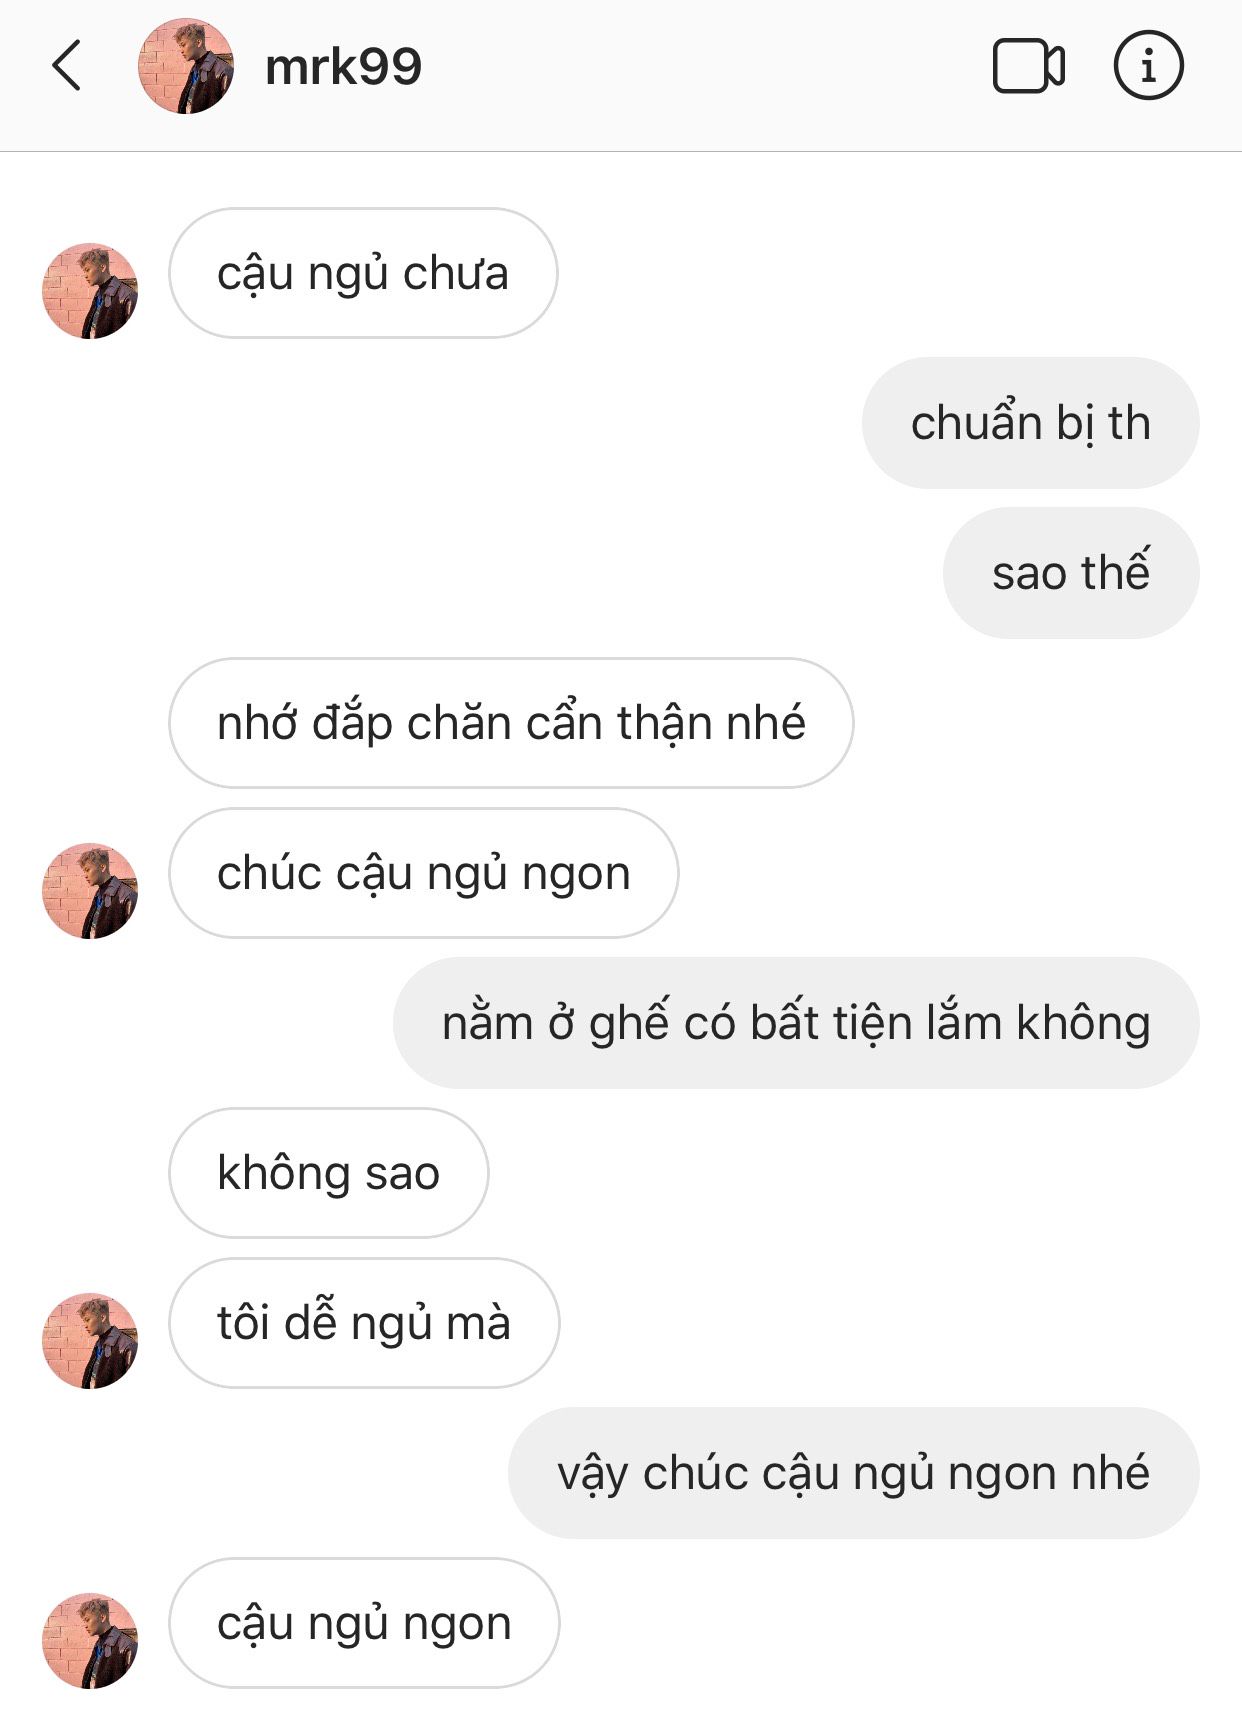Tap avatar beside "cậu ngủ chưa" message
Viewport: 1242px width, 1731px height.
click(x=90, y=291)
